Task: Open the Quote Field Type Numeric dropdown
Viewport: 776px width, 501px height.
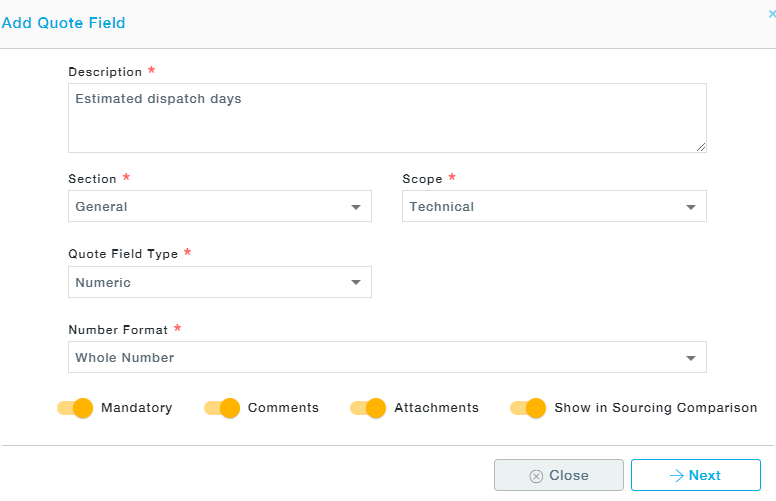Action: point(220,282)
